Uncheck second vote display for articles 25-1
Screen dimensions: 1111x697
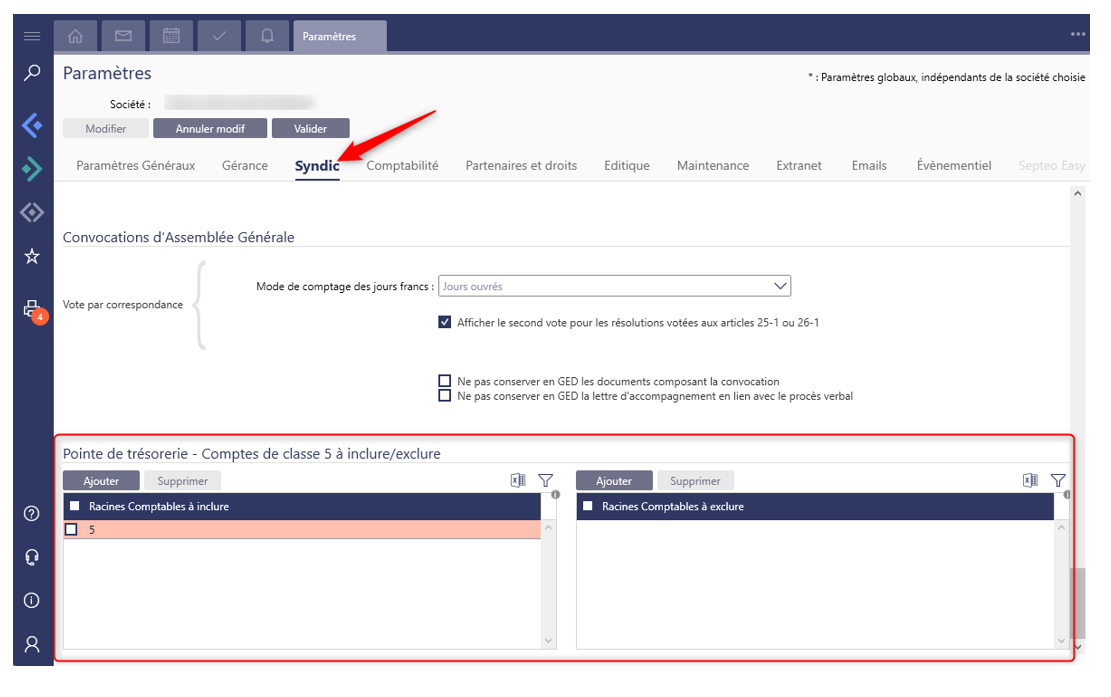[445, 323]
